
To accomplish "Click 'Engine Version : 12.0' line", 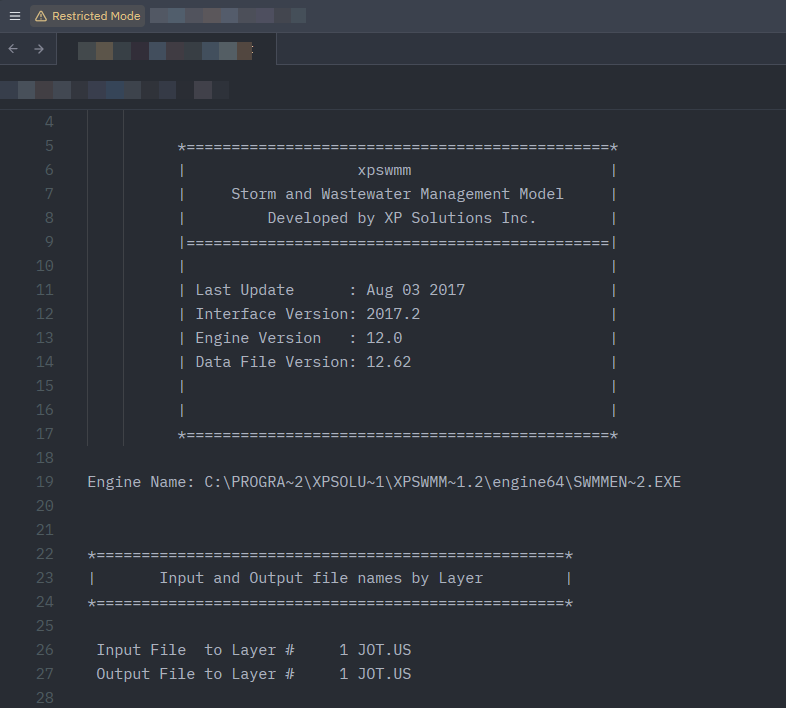I will 299,338.
